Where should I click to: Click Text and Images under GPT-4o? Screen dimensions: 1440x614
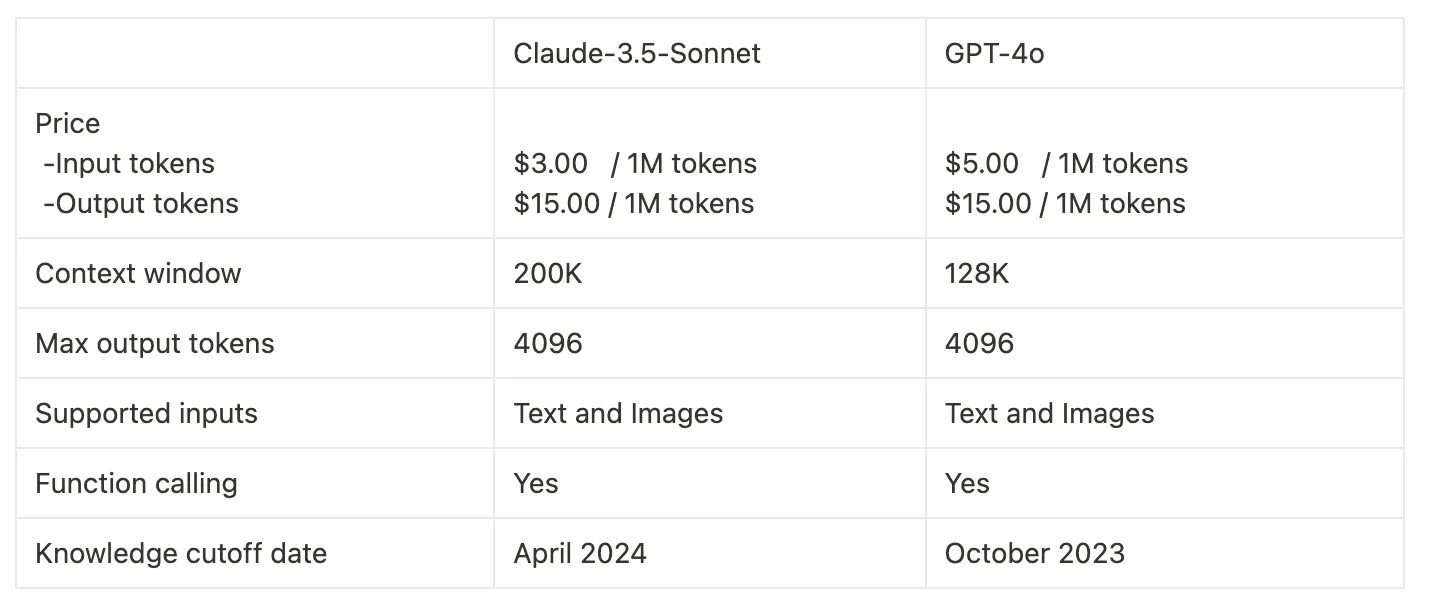click(1049, 414)
